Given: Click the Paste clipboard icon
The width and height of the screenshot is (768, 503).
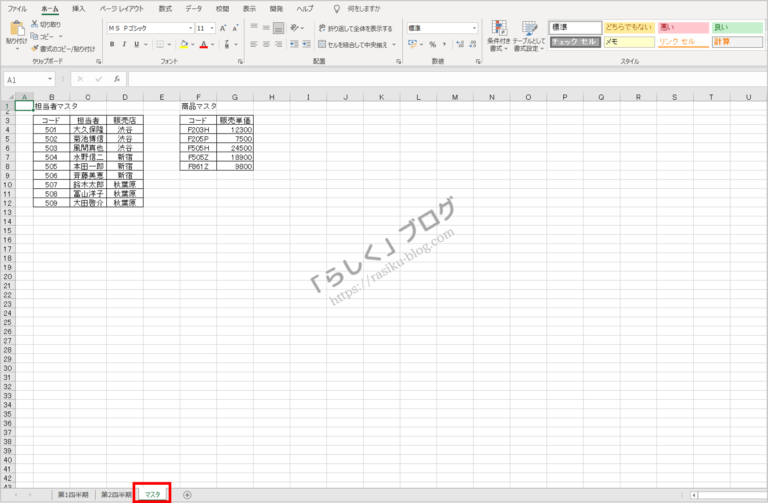Looking at the screenshot, I should click(16, 28).
